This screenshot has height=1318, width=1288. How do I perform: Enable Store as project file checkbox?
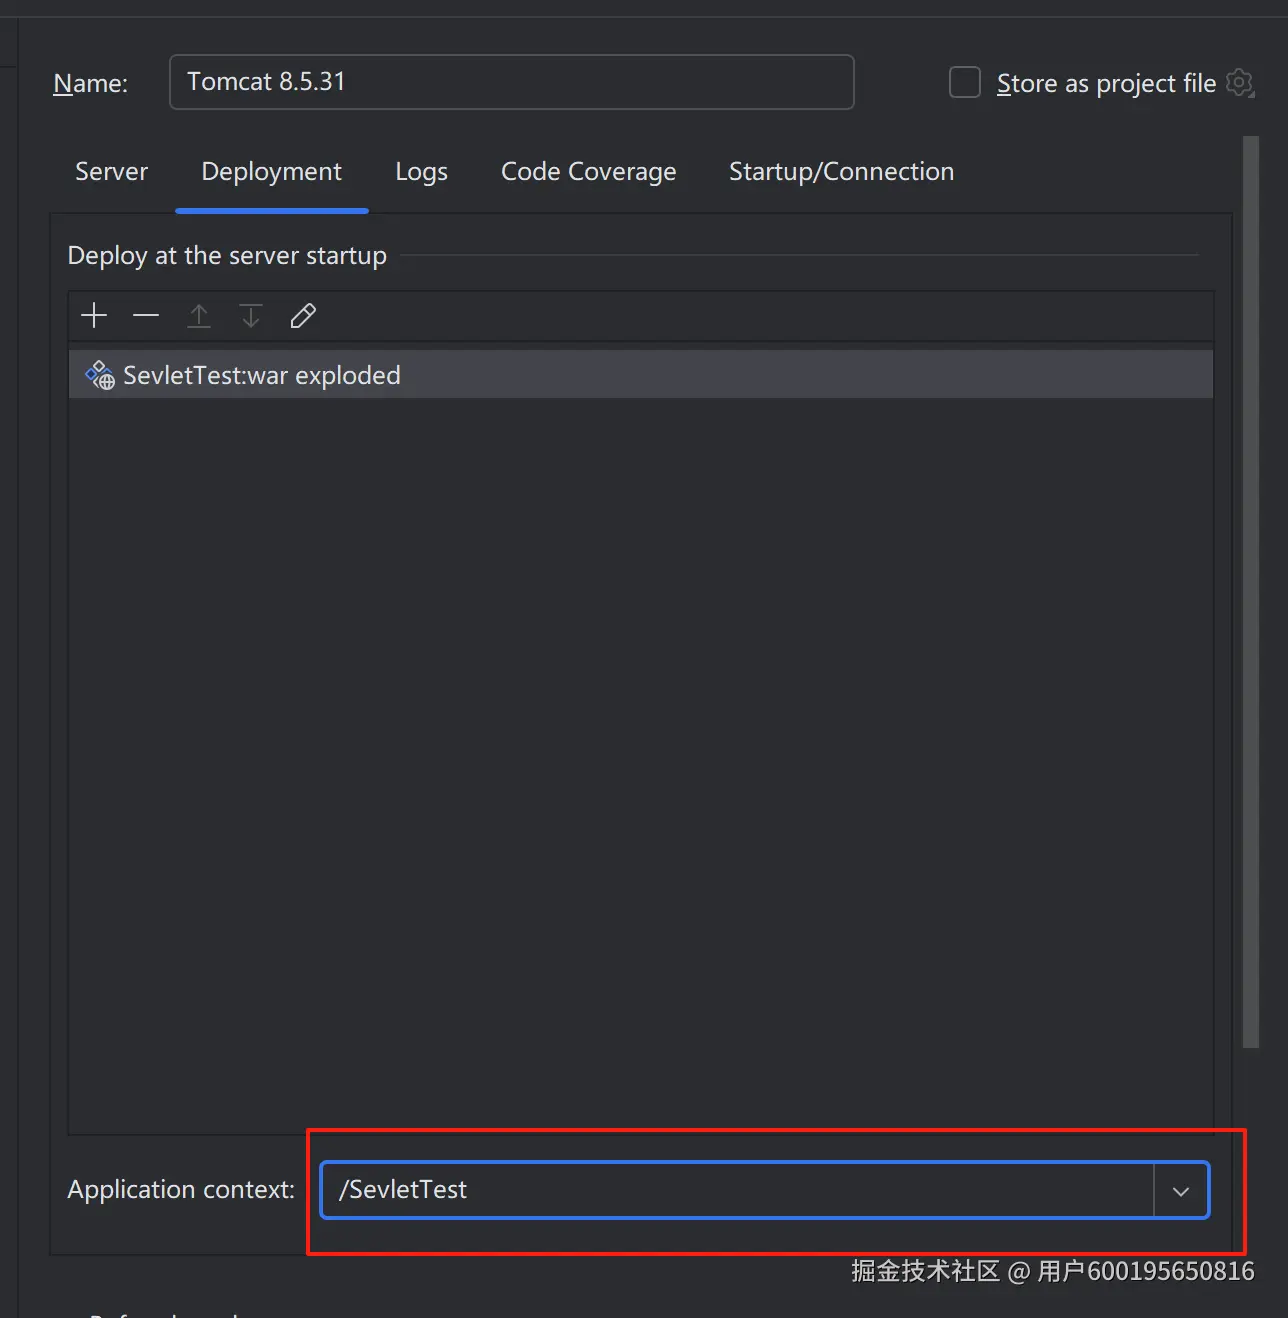coord(964,82)
